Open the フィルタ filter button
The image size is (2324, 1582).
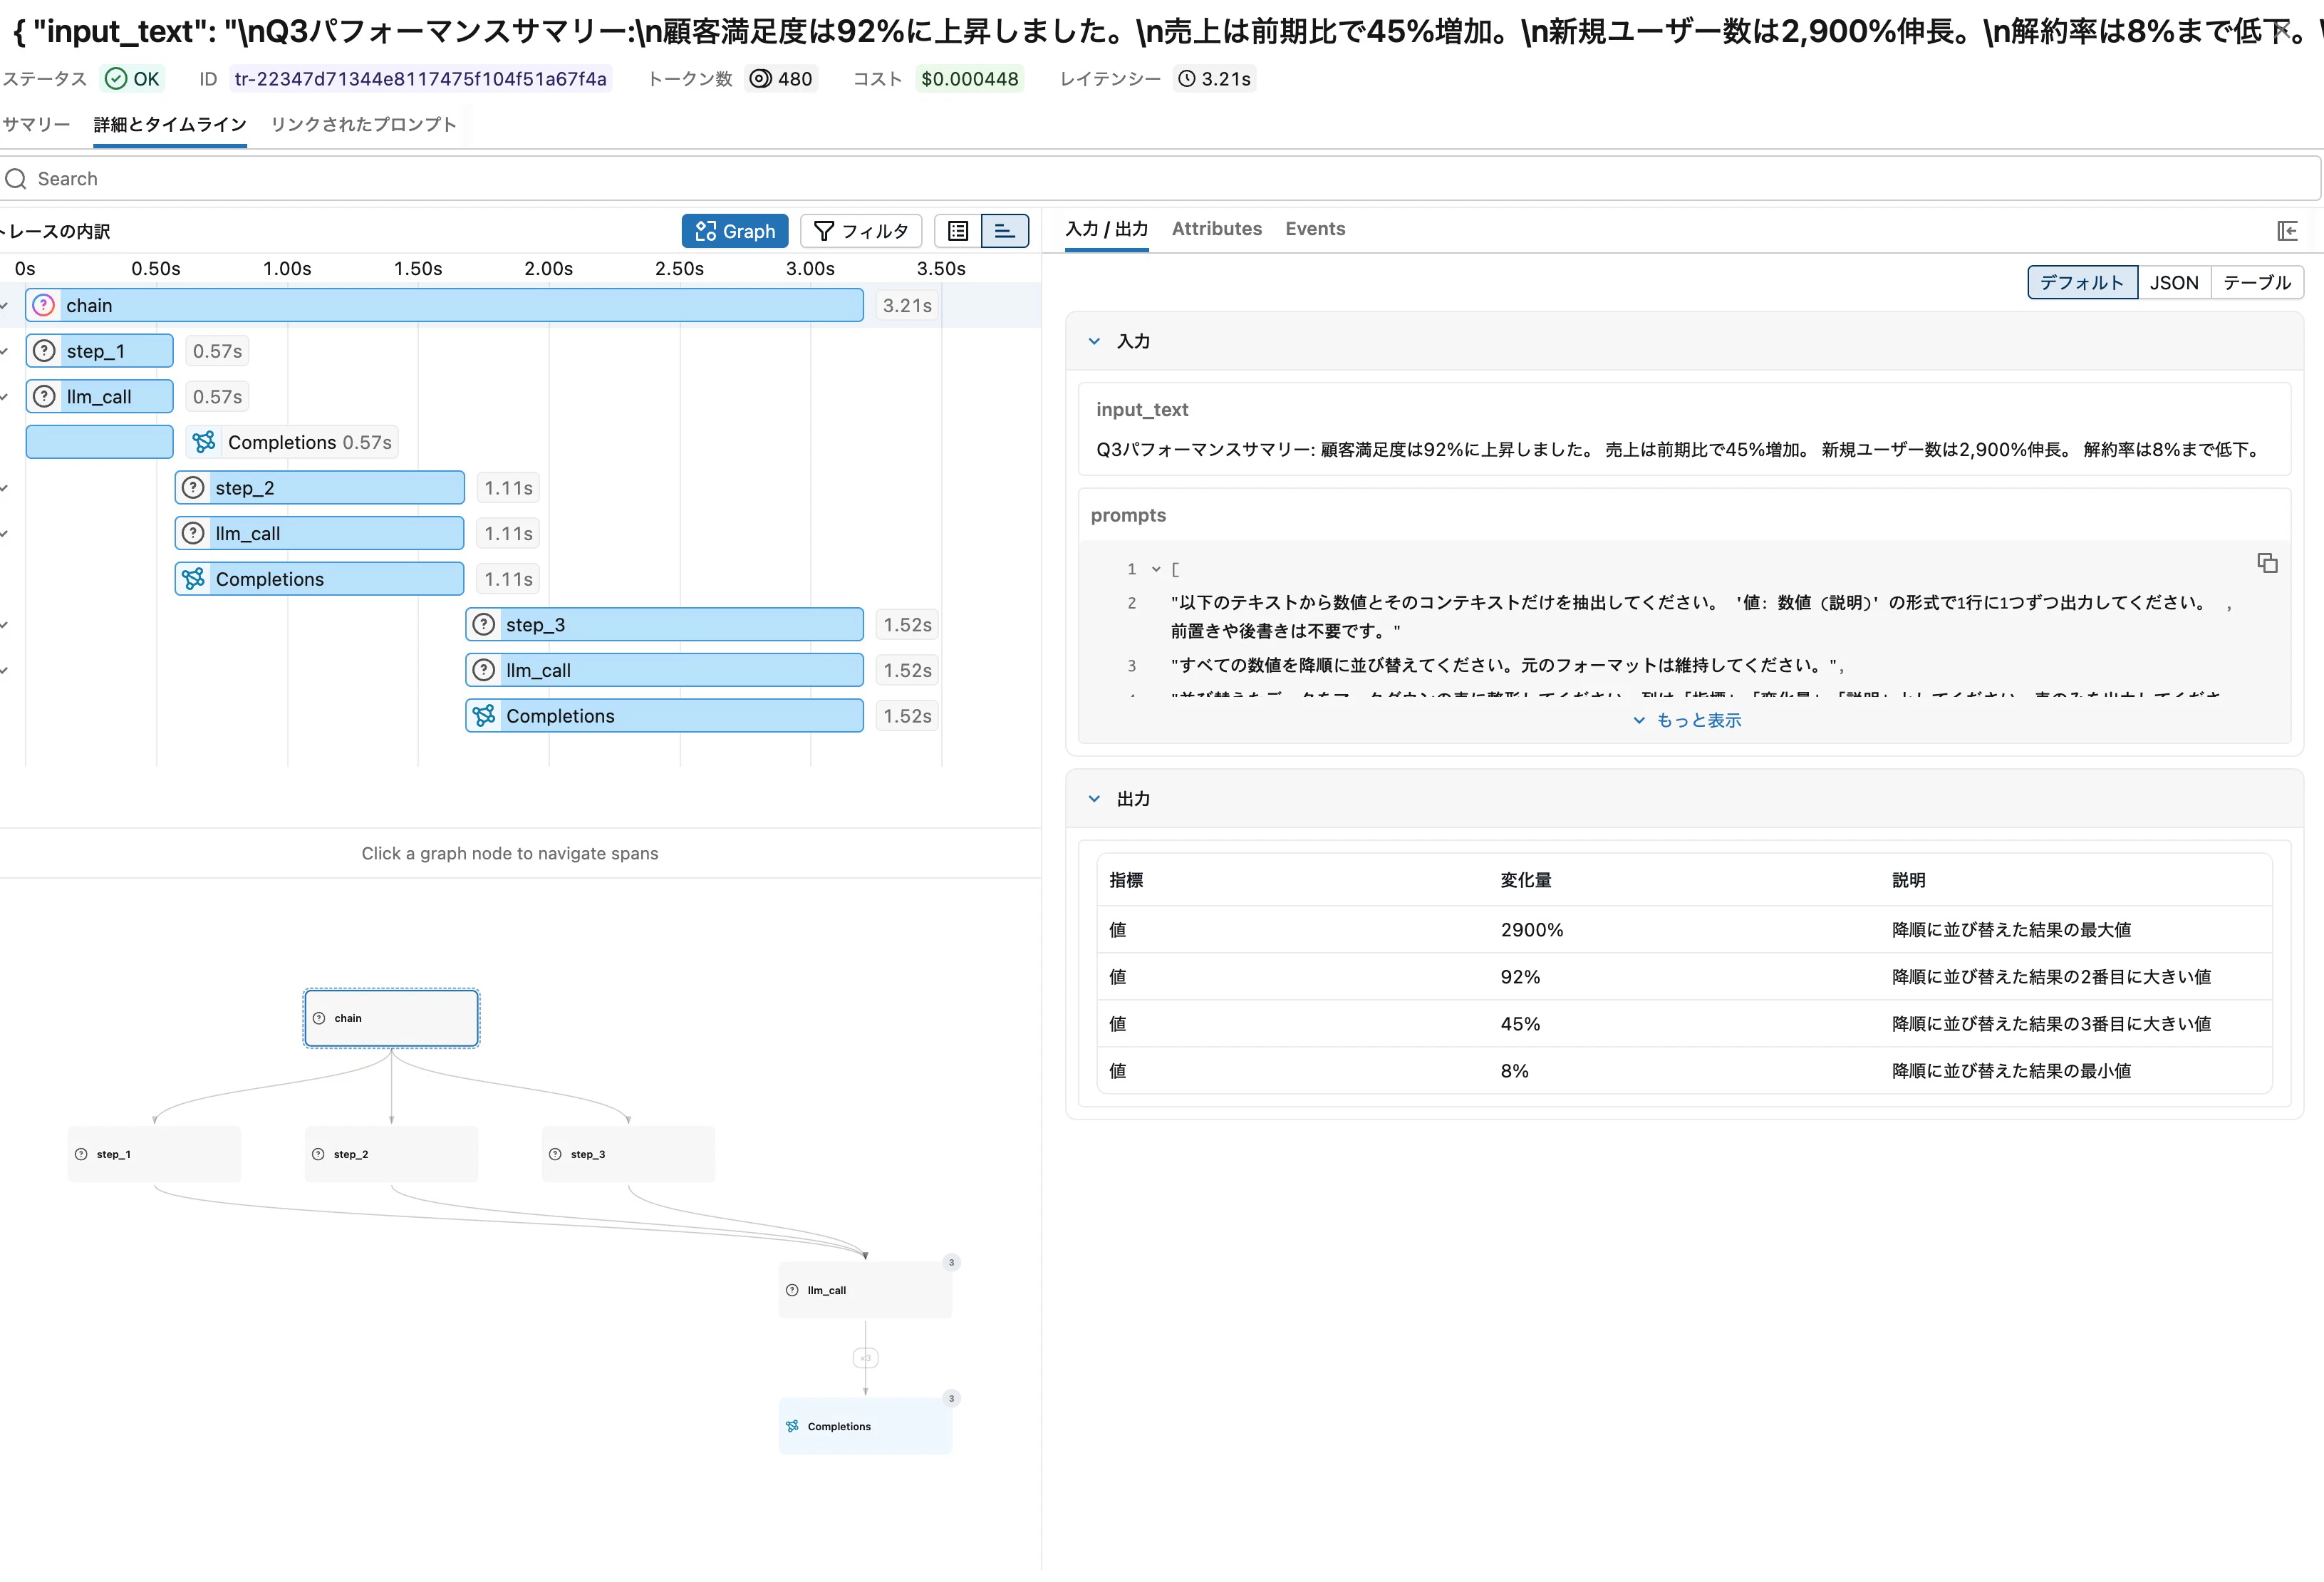[860, 231]
